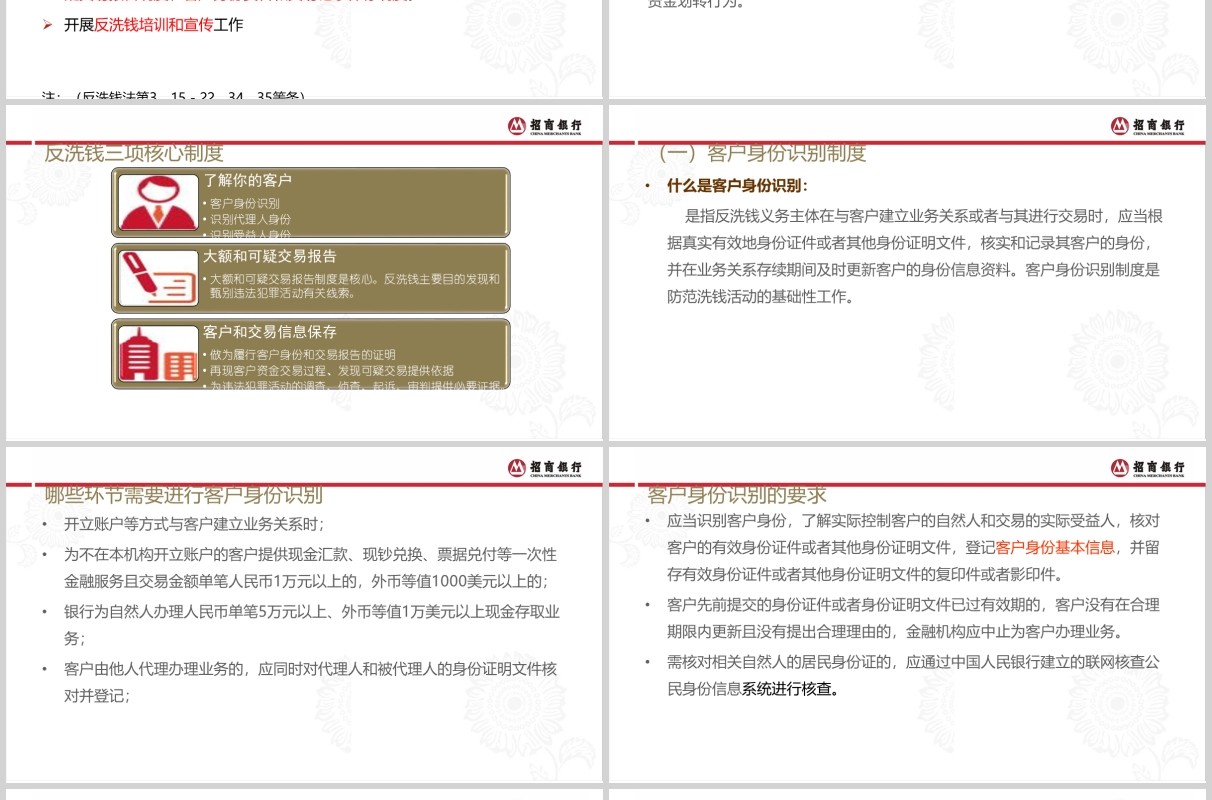Click the line starting 并在业务关系存续期间
The height and width of the screenshot is (800, 1212).
(913, 270)
